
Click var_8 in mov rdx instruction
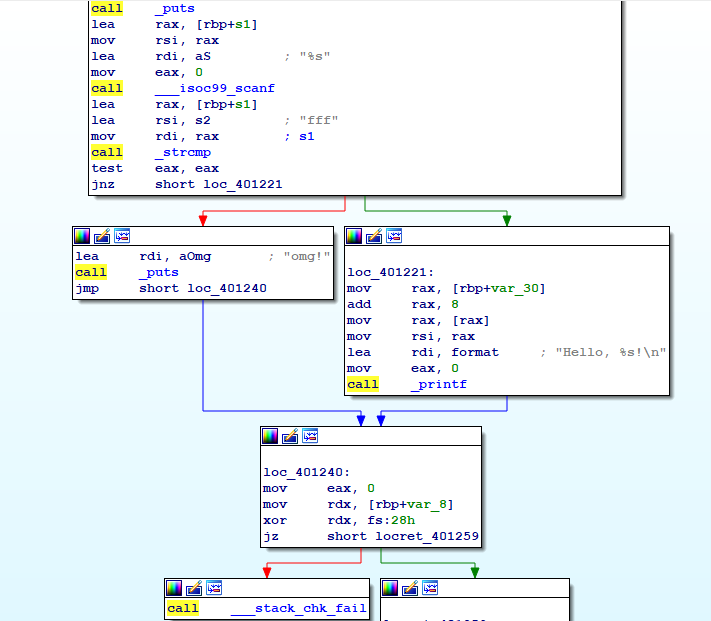tap(425, 505)
